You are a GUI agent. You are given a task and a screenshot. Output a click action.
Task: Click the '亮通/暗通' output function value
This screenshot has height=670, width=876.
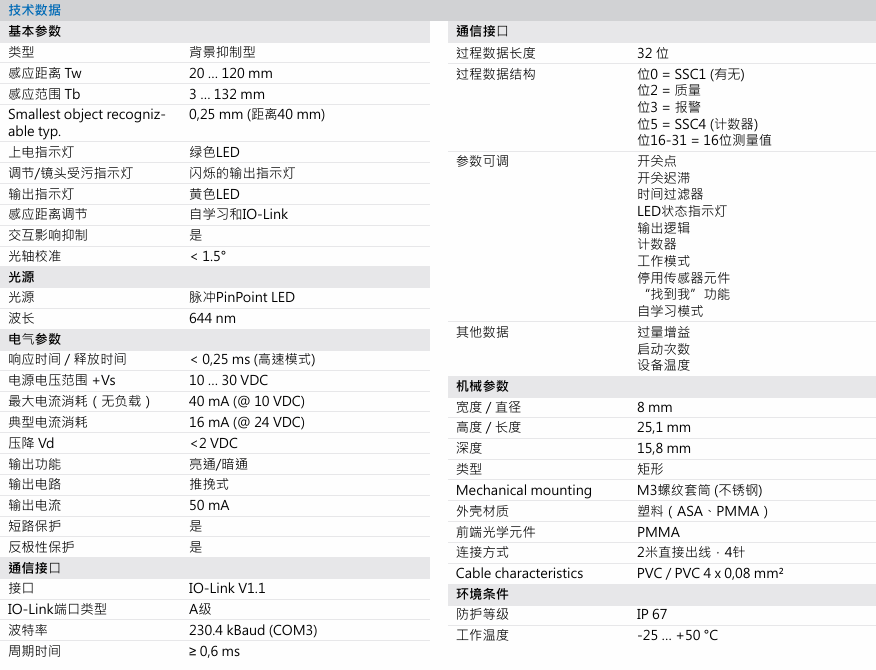pos(218,464)
